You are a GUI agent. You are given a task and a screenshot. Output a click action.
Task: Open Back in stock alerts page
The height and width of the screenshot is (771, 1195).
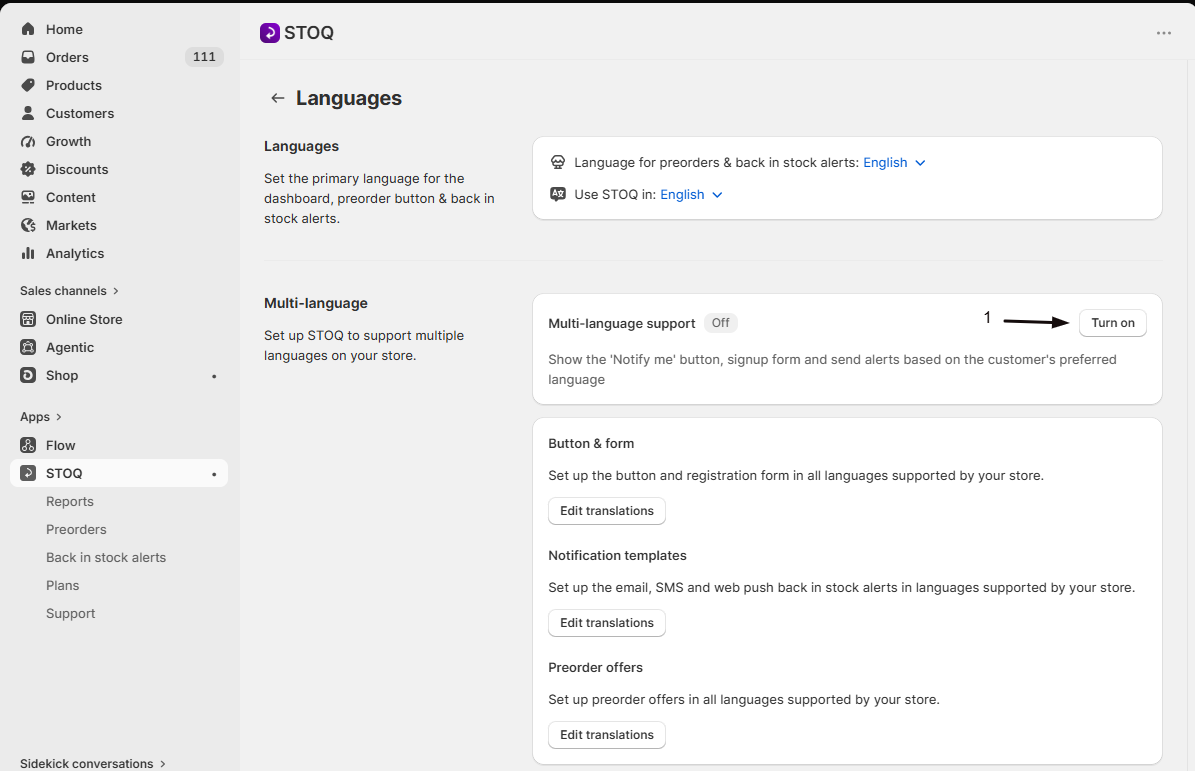point(106,558)
